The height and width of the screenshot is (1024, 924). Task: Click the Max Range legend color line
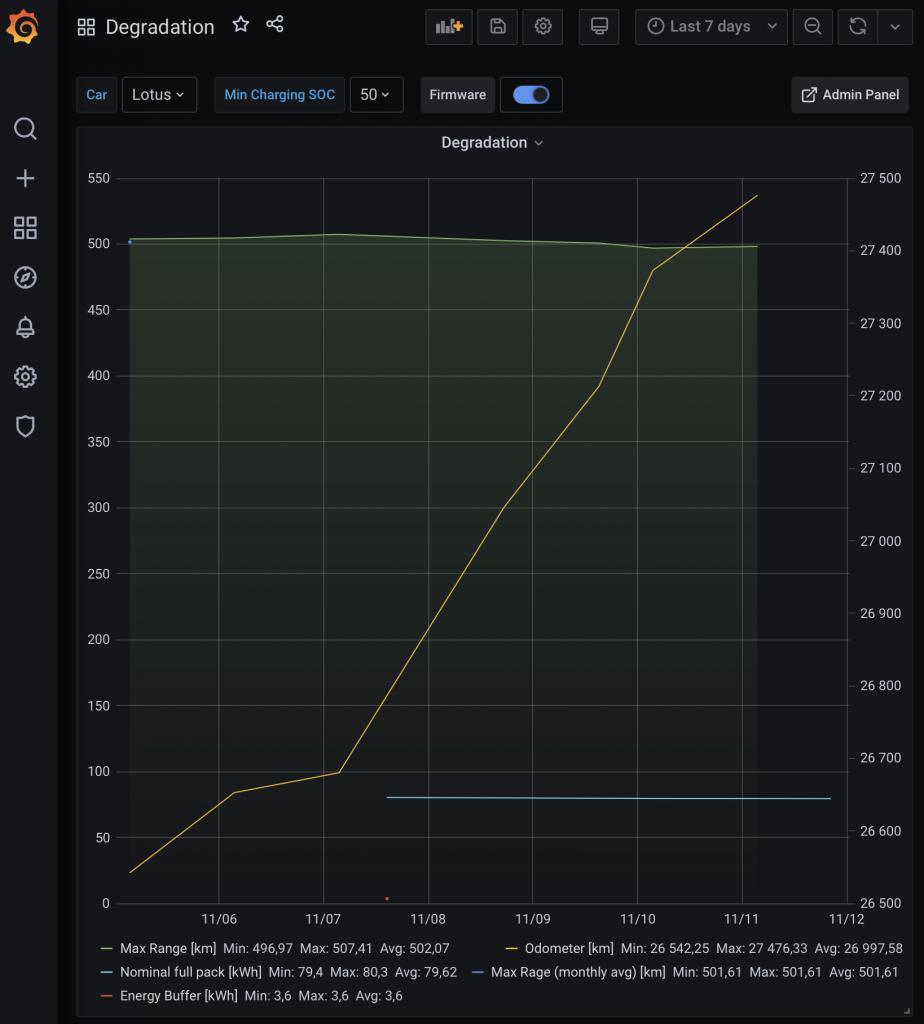(106, 948)
